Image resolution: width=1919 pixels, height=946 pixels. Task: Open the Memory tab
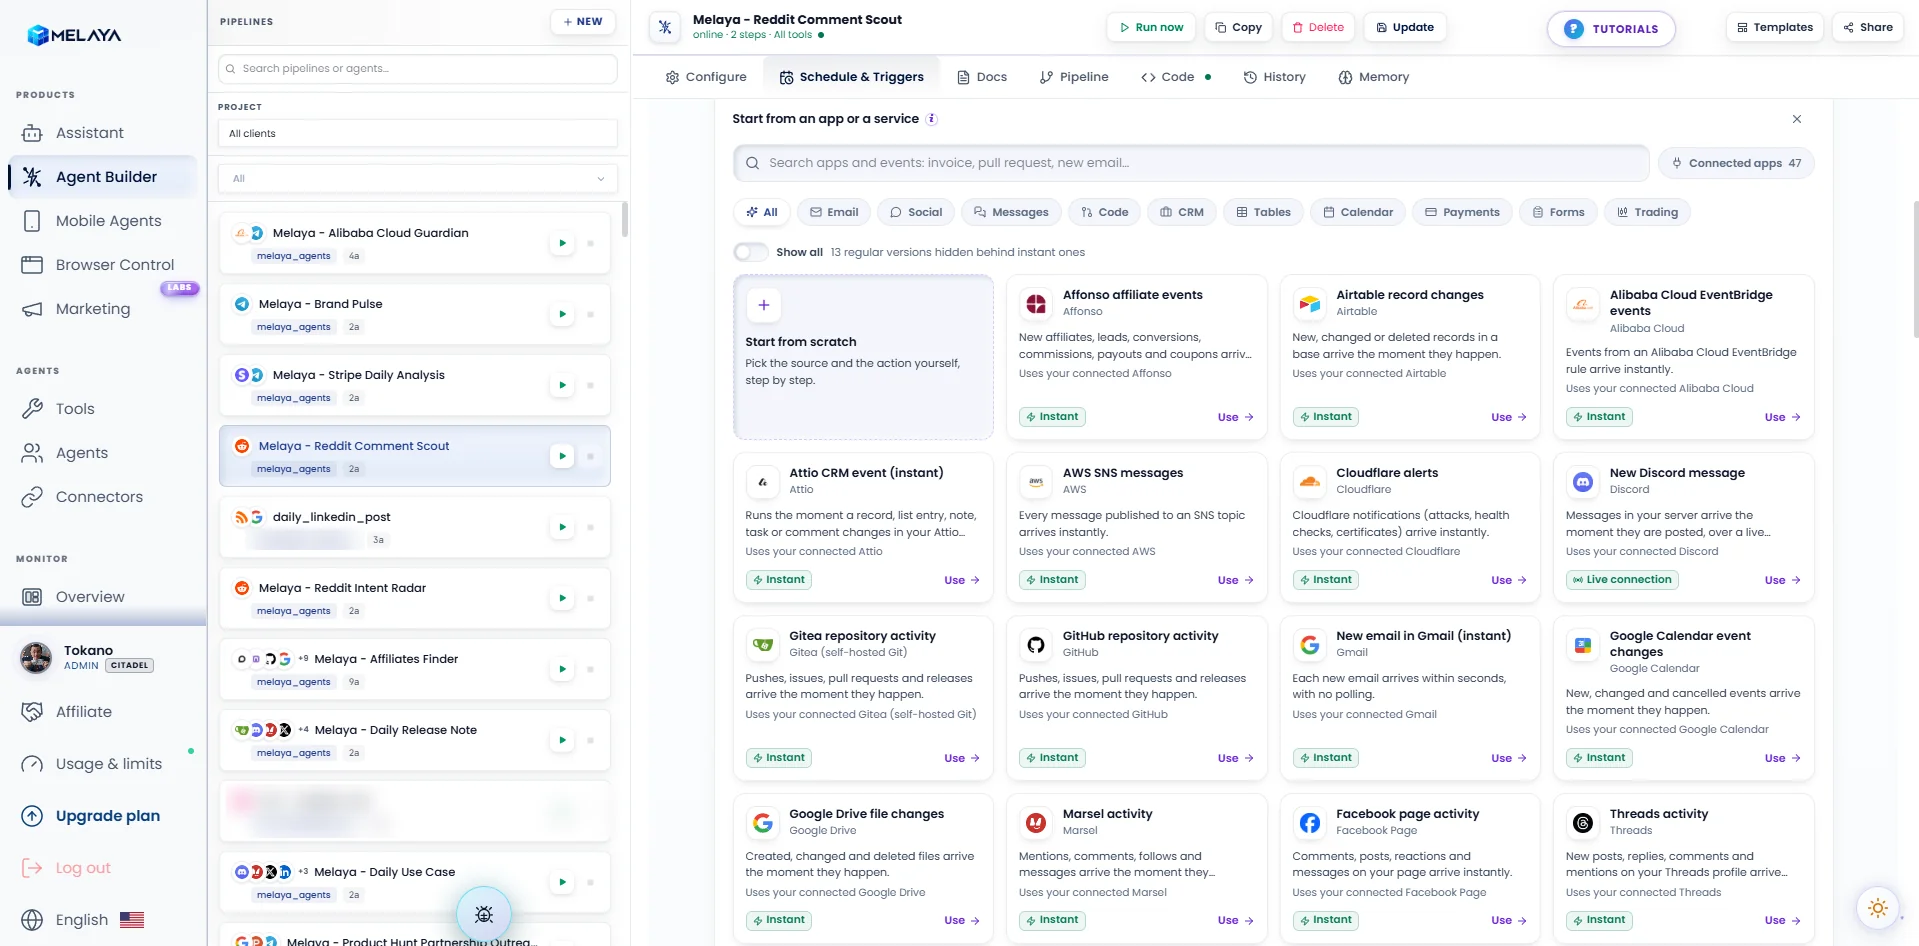click(1374, 77)
